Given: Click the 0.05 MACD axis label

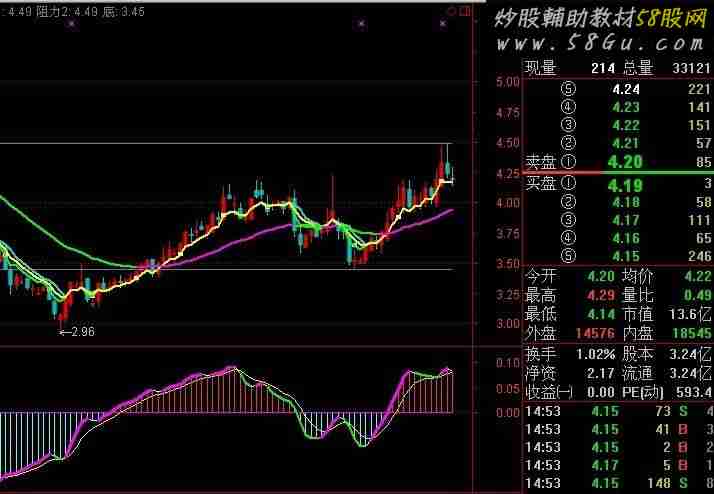Looking at the screenshot, I should (x=508, y=388).
